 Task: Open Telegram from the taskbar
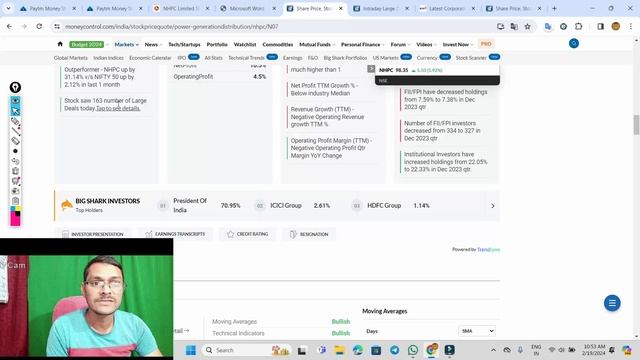(394, 350)
